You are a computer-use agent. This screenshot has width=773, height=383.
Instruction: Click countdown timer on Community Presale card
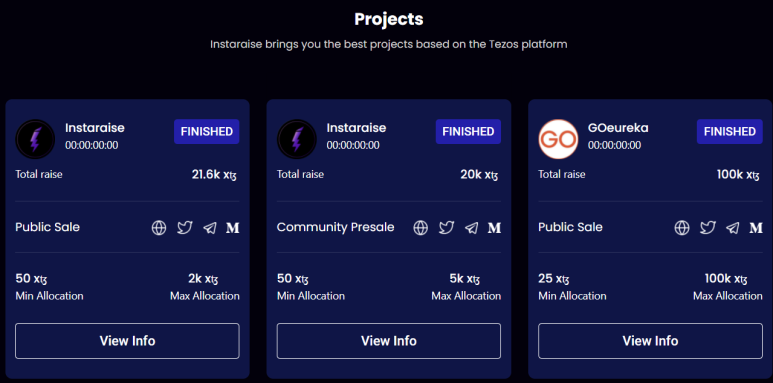click(353, 146)
